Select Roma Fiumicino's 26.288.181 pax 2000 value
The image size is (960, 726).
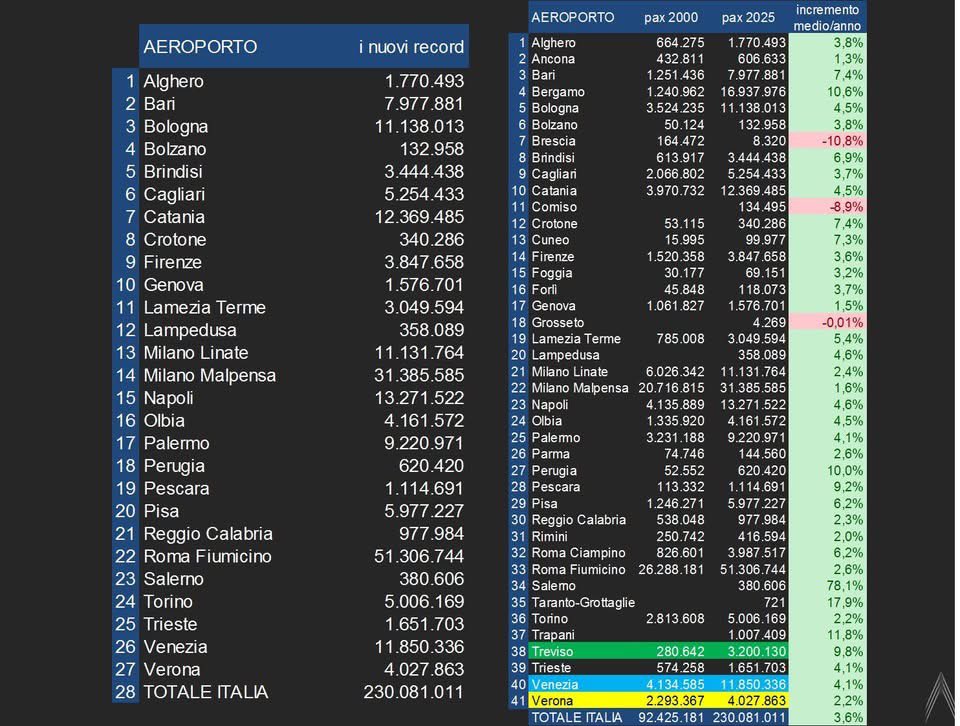pos(671,570)
